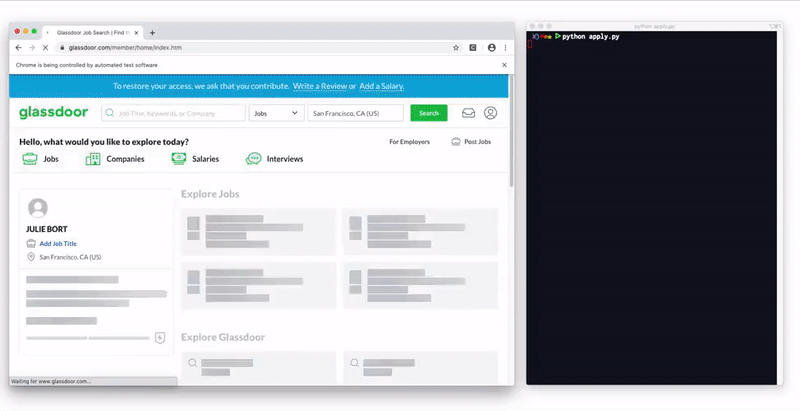The image size is (800, 411).
Task: Open the Chrome extension icon beside the star
Action: [473, 47]
